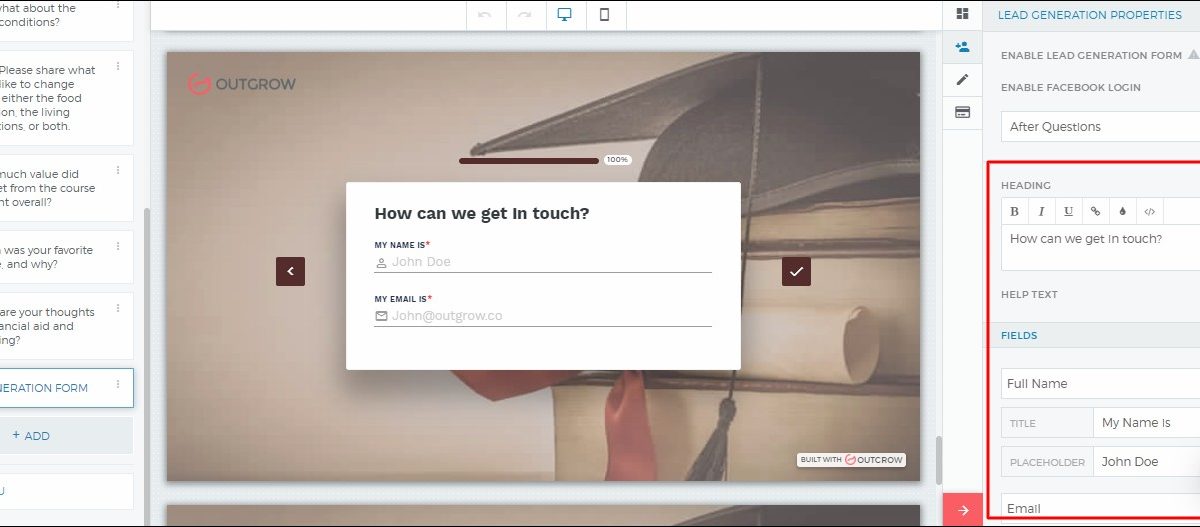Screen dimensions: 1200x527
Task: Open the pencil edit panel icon
Action: [x=962, y=80]
